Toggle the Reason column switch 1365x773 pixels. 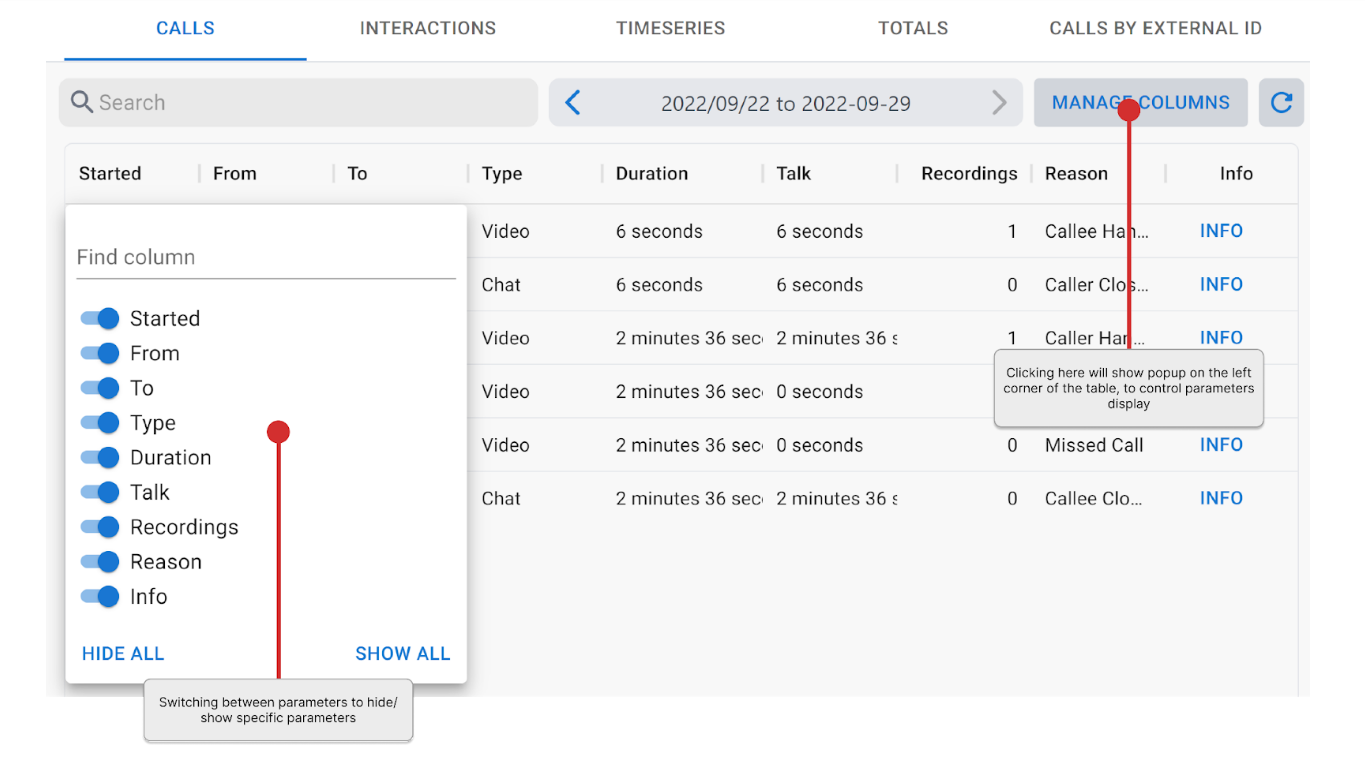(x=100, y=562)
